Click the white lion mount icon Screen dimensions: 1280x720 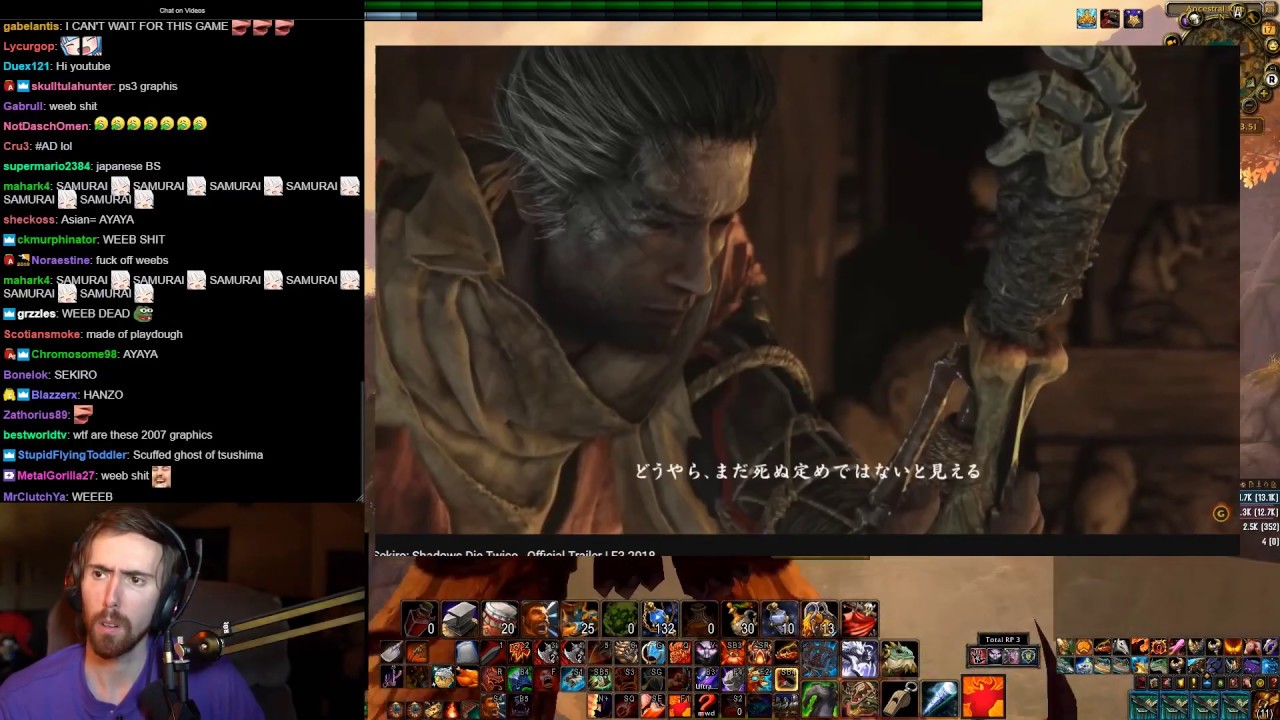pos(860,658)
